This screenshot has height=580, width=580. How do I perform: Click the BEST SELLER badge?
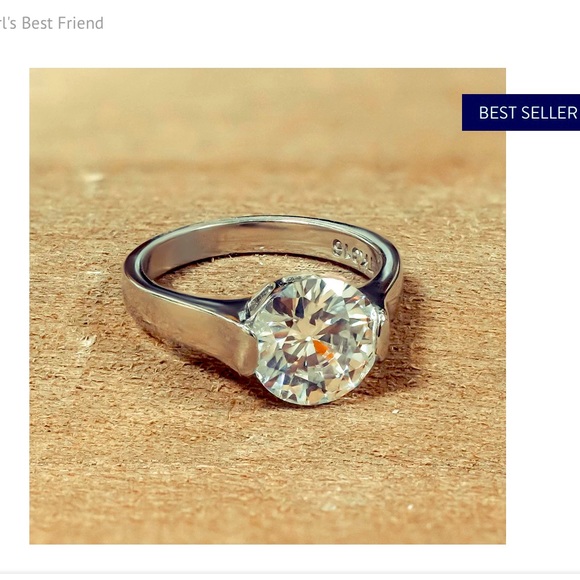click(521, 112)
